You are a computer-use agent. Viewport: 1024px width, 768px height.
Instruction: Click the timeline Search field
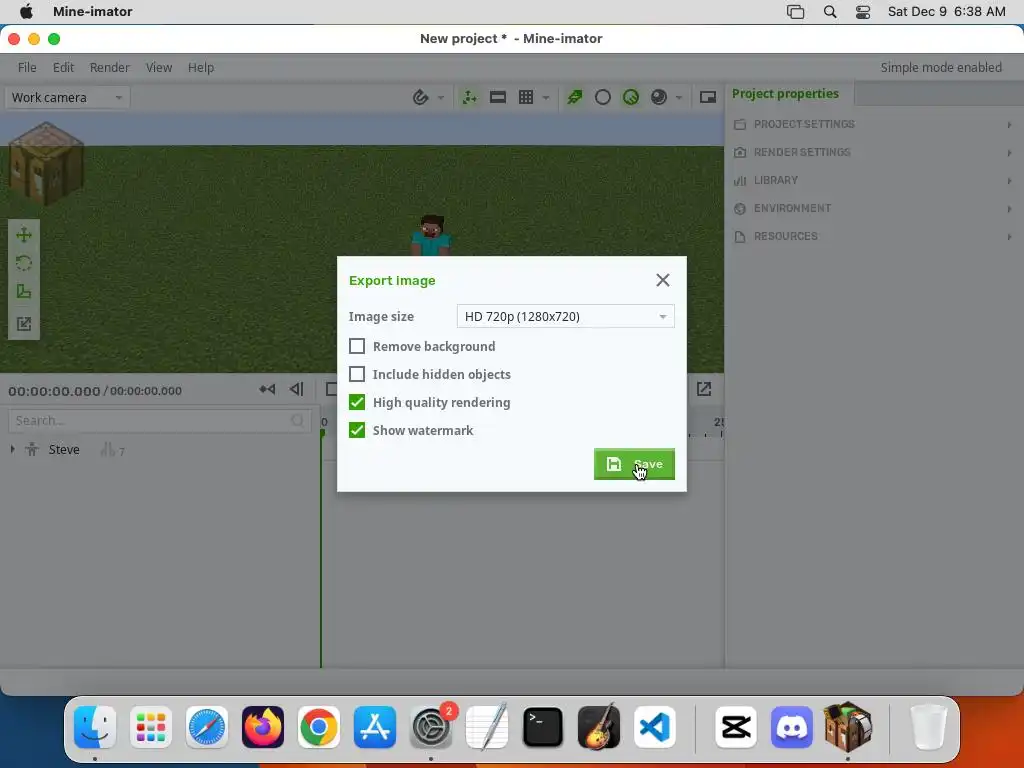coord(159,421)
